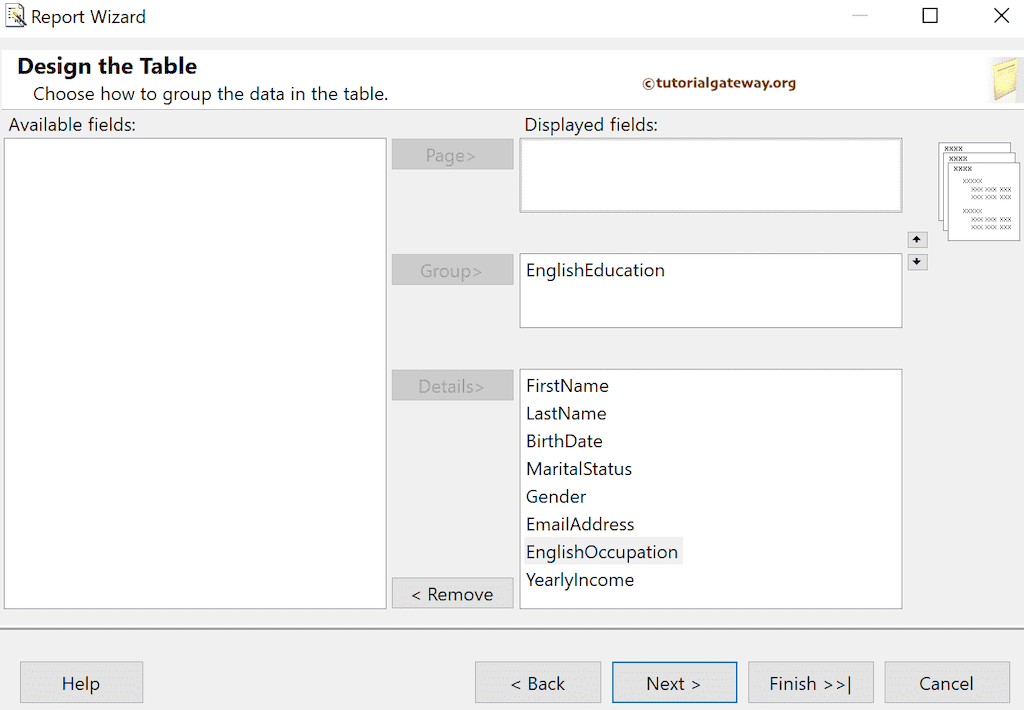Click the Group> transfer button
This screenshot has width=1024, height=710.
452,270
